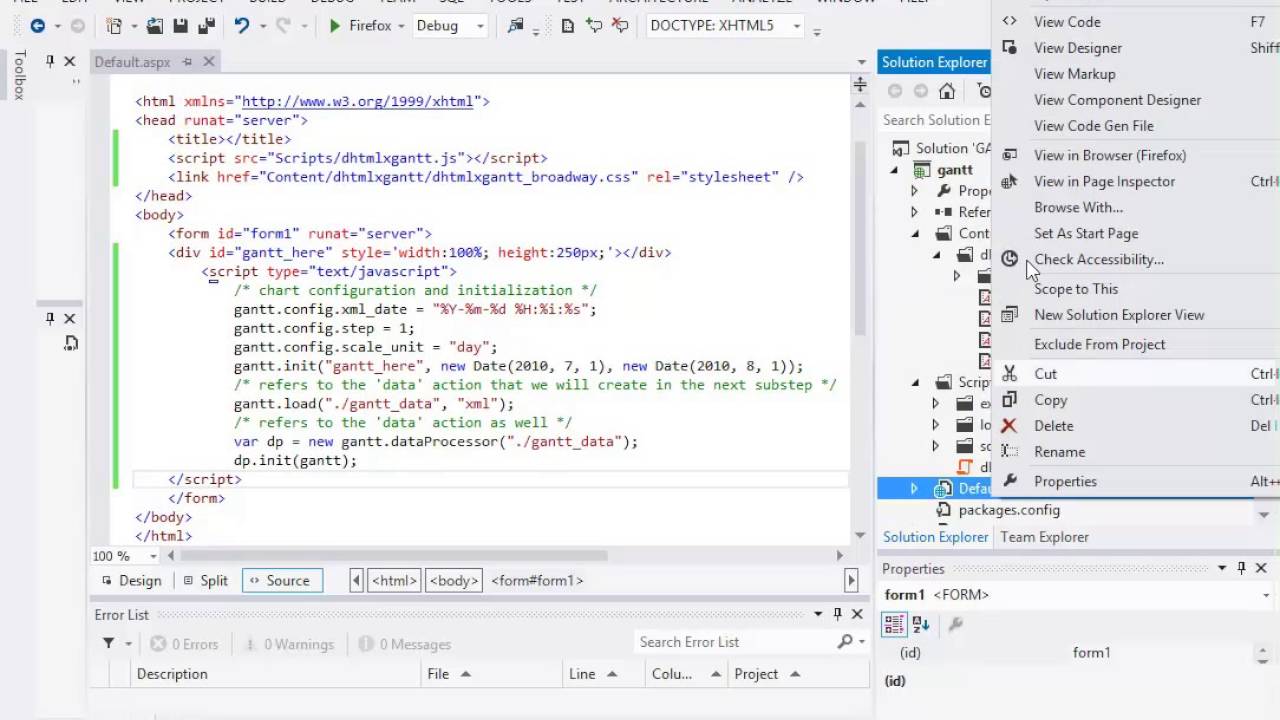
Task: Switch to Source view
Action: coord(281,580)
